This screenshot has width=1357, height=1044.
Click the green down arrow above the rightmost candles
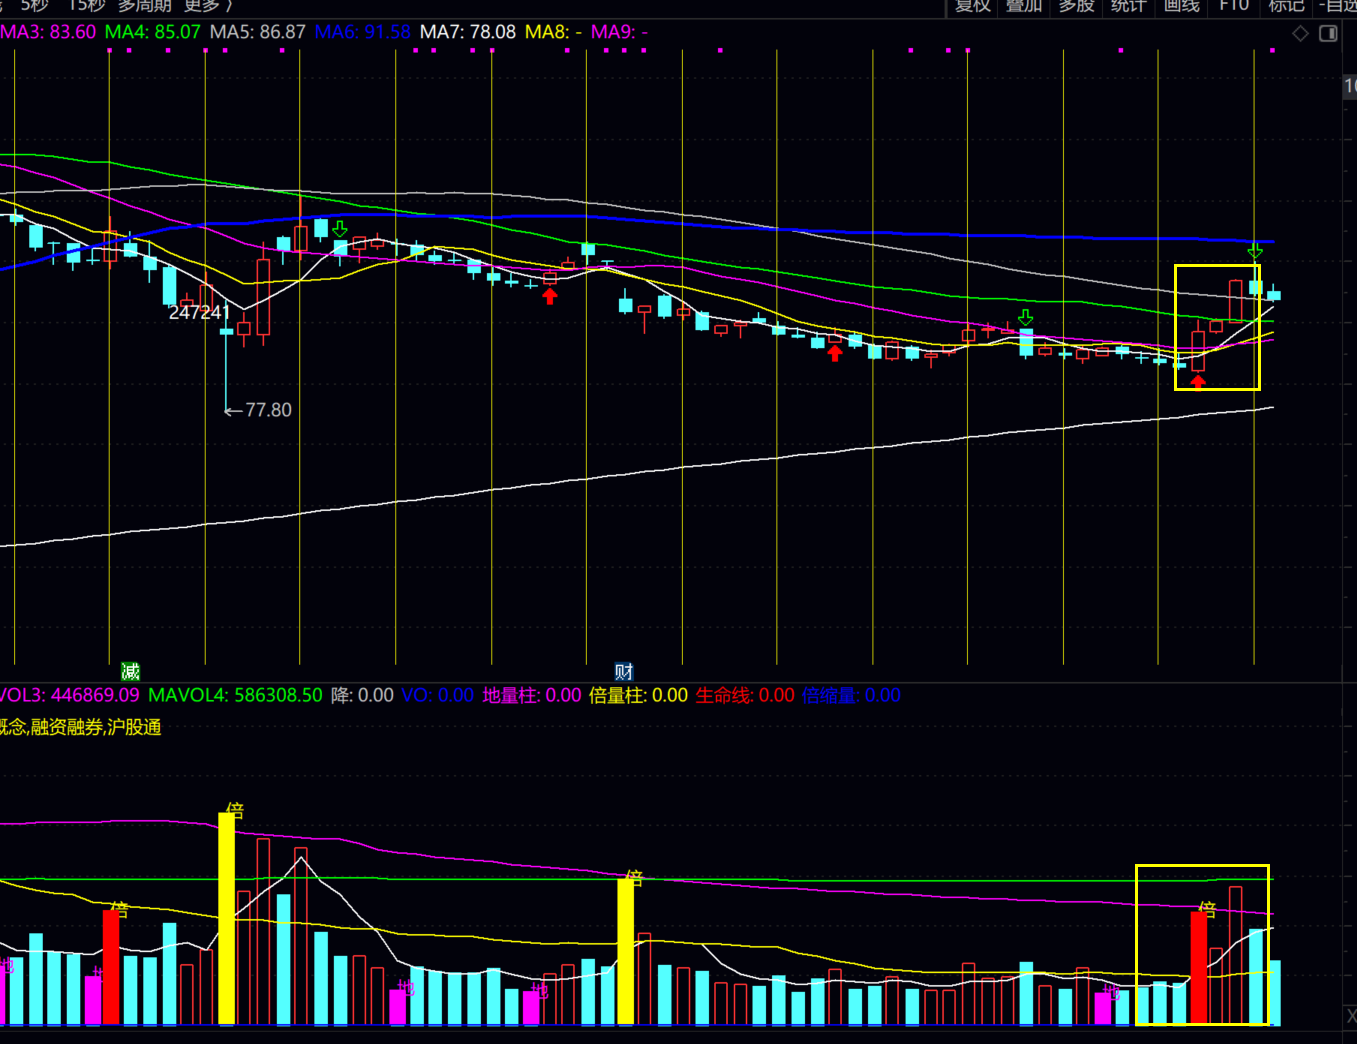coord(1255,250)
